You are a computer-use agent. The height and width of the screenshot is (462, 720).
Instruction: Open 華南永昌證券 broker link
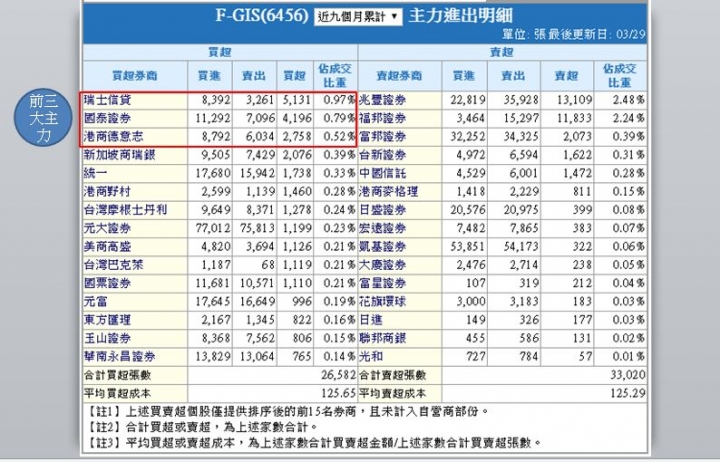tap(119, 356)
